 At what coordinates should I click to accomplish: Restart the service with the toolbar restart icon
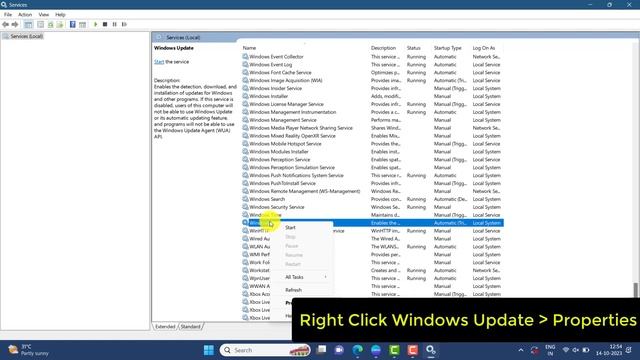pyautogui.click(x=124, y=24)
